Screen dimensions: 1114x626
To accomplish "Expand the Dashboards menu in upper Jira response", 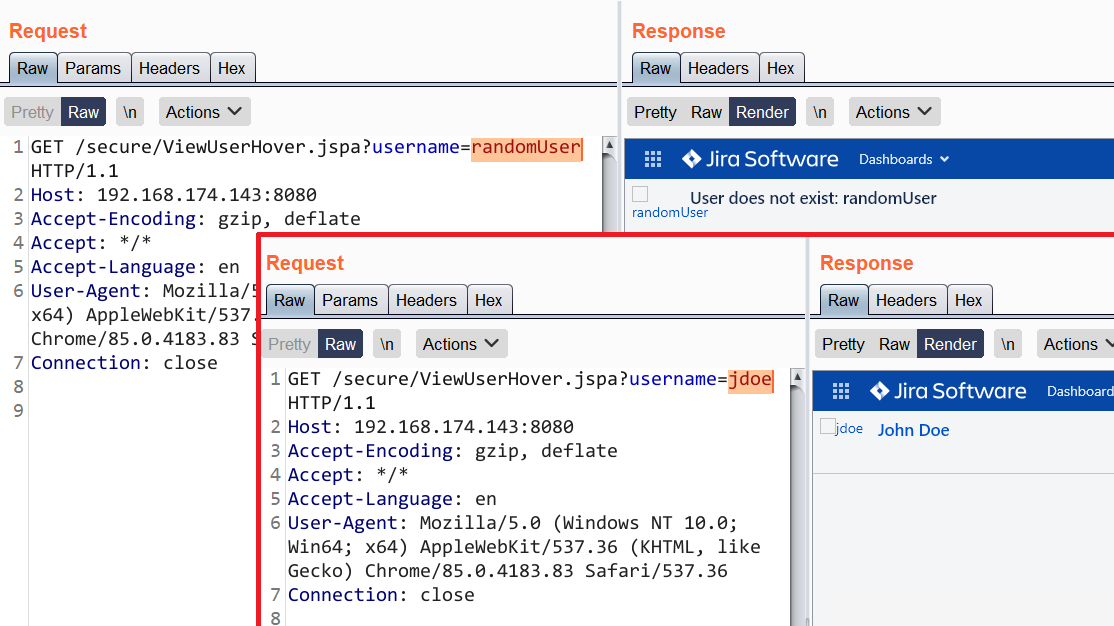I will pyautogui.click(x=904, y=159).
